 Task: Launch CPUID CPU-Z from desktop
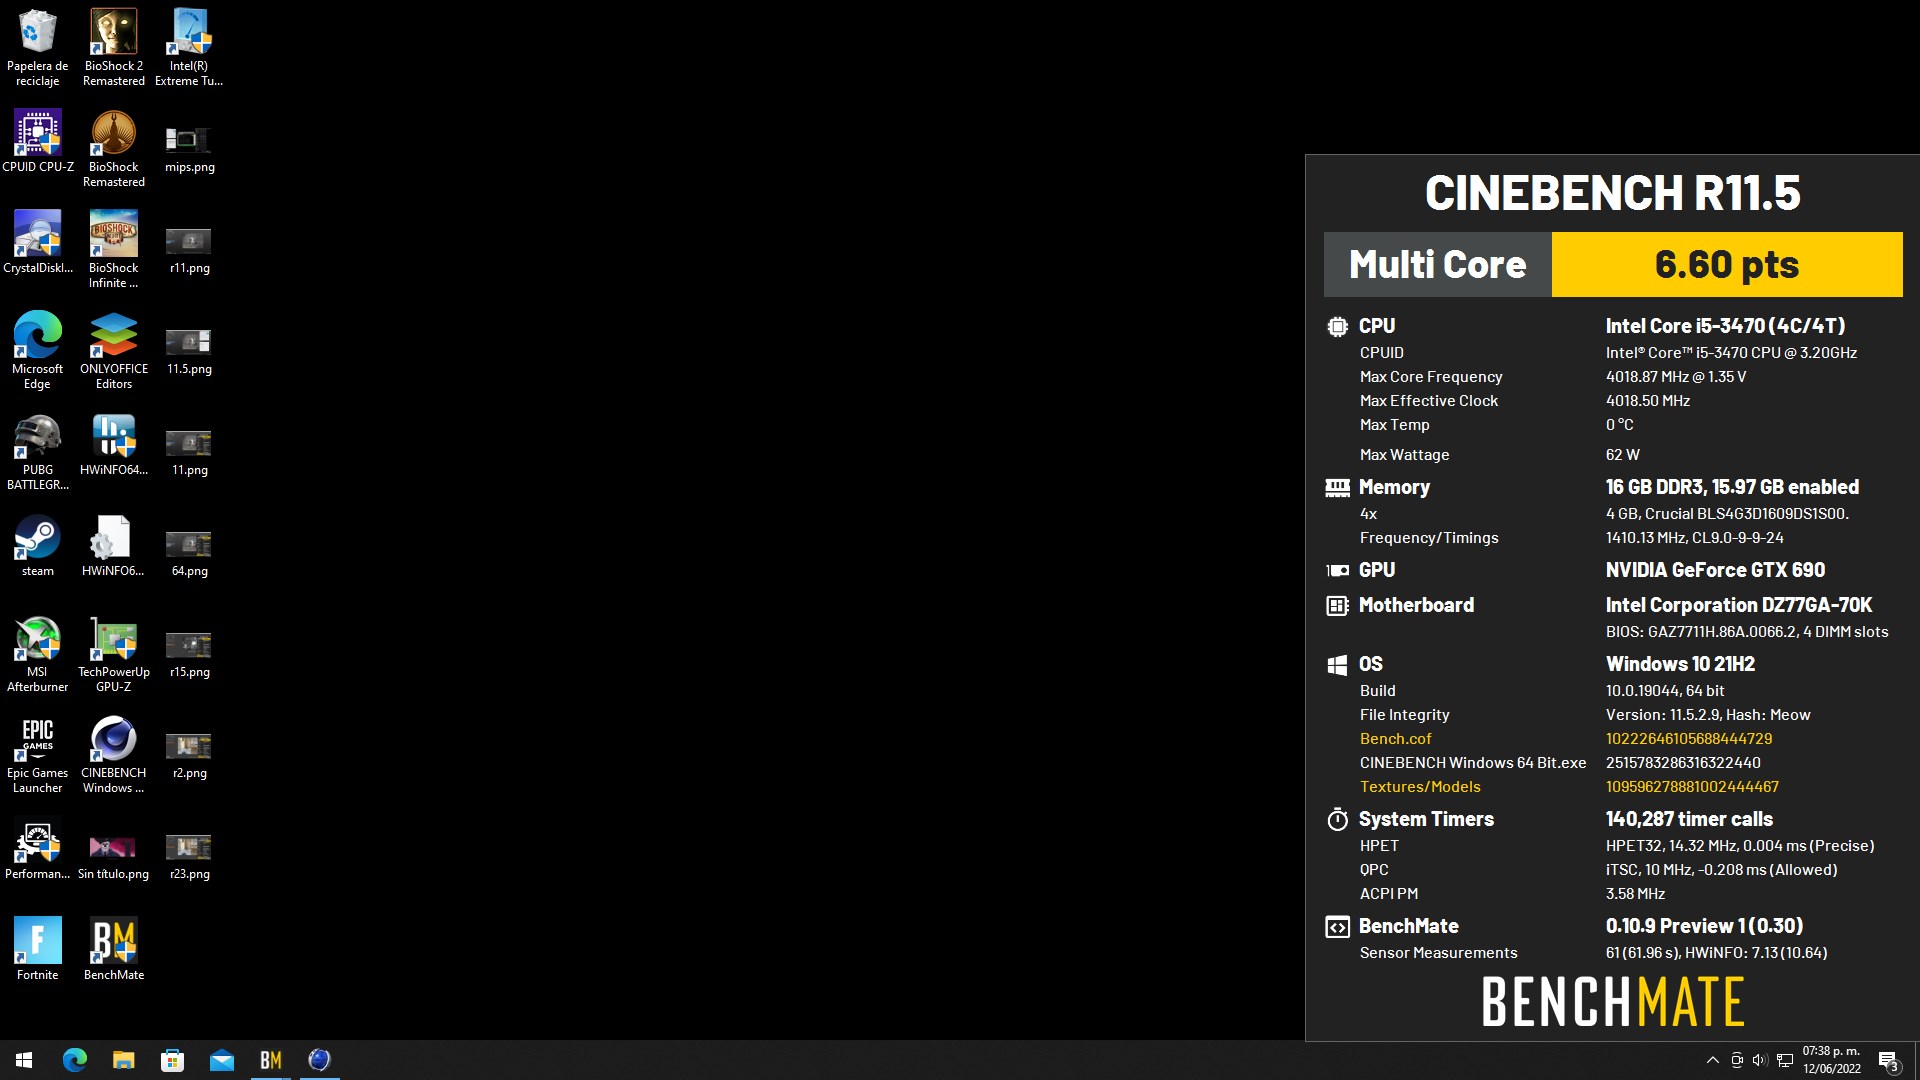pos(38,142)
